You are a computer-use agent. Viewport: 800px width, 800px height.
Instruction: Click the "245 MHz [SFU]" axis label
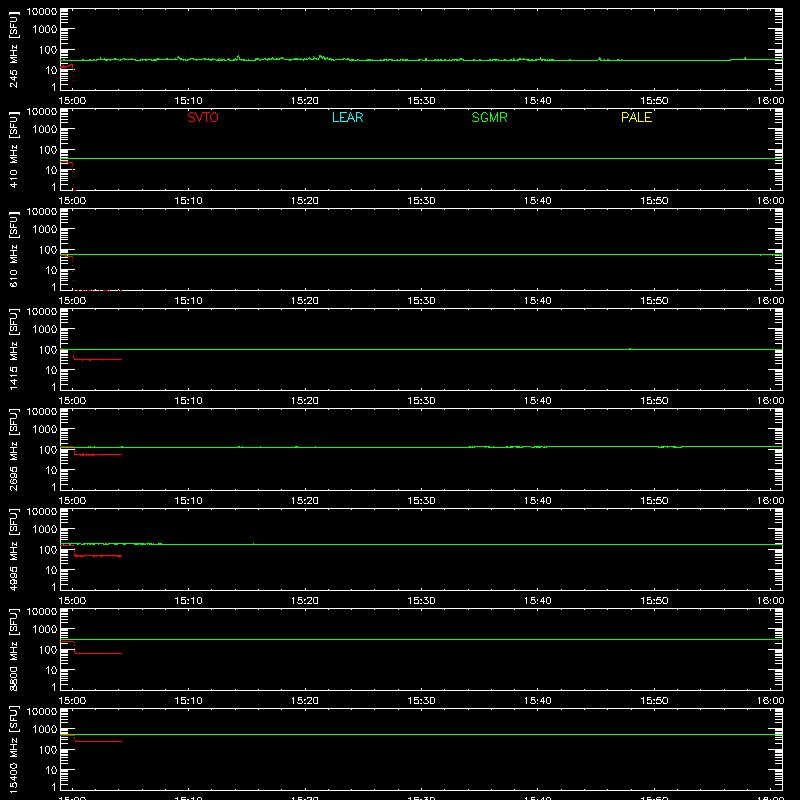(x=14, y=49)
